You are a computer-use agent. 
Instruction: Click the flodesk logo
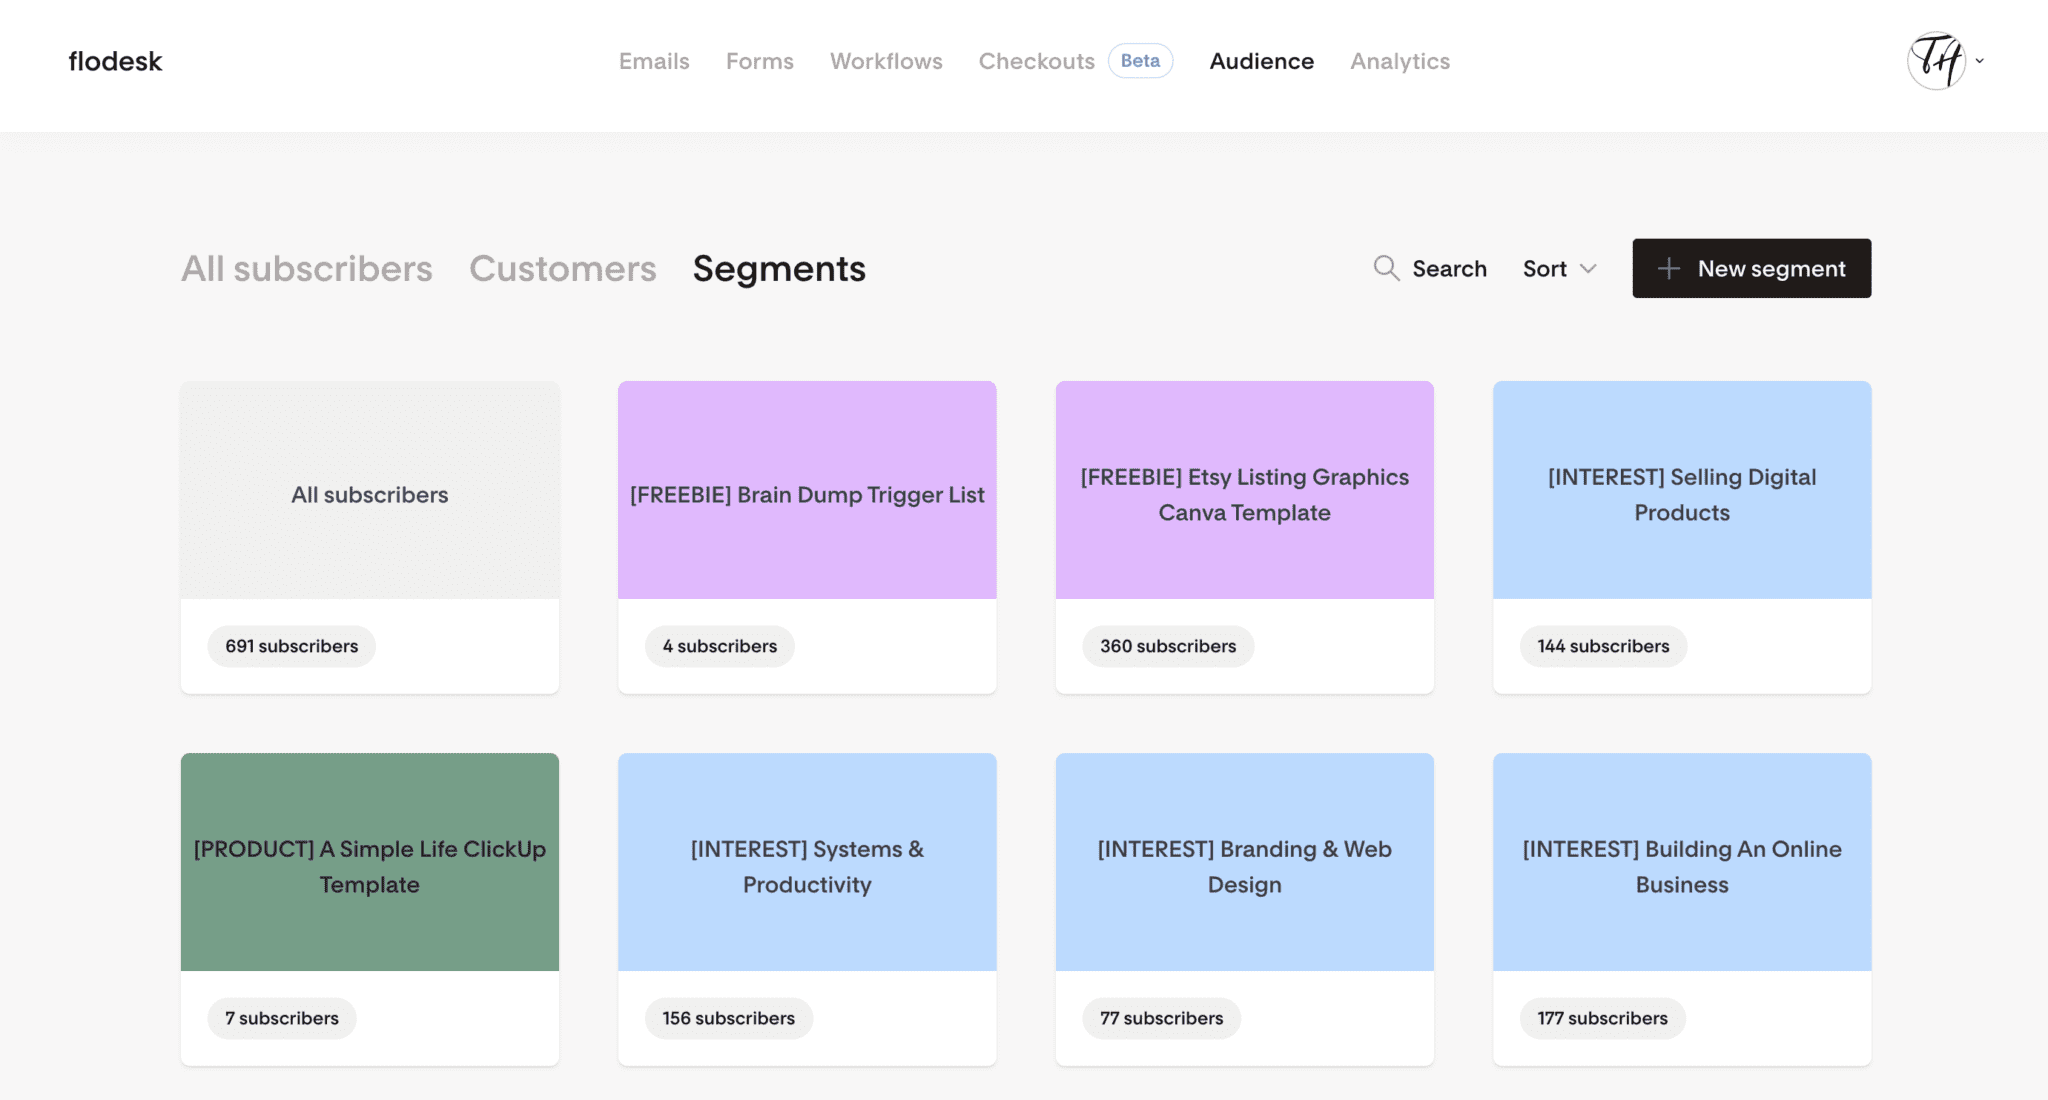(x=114, y=61)
